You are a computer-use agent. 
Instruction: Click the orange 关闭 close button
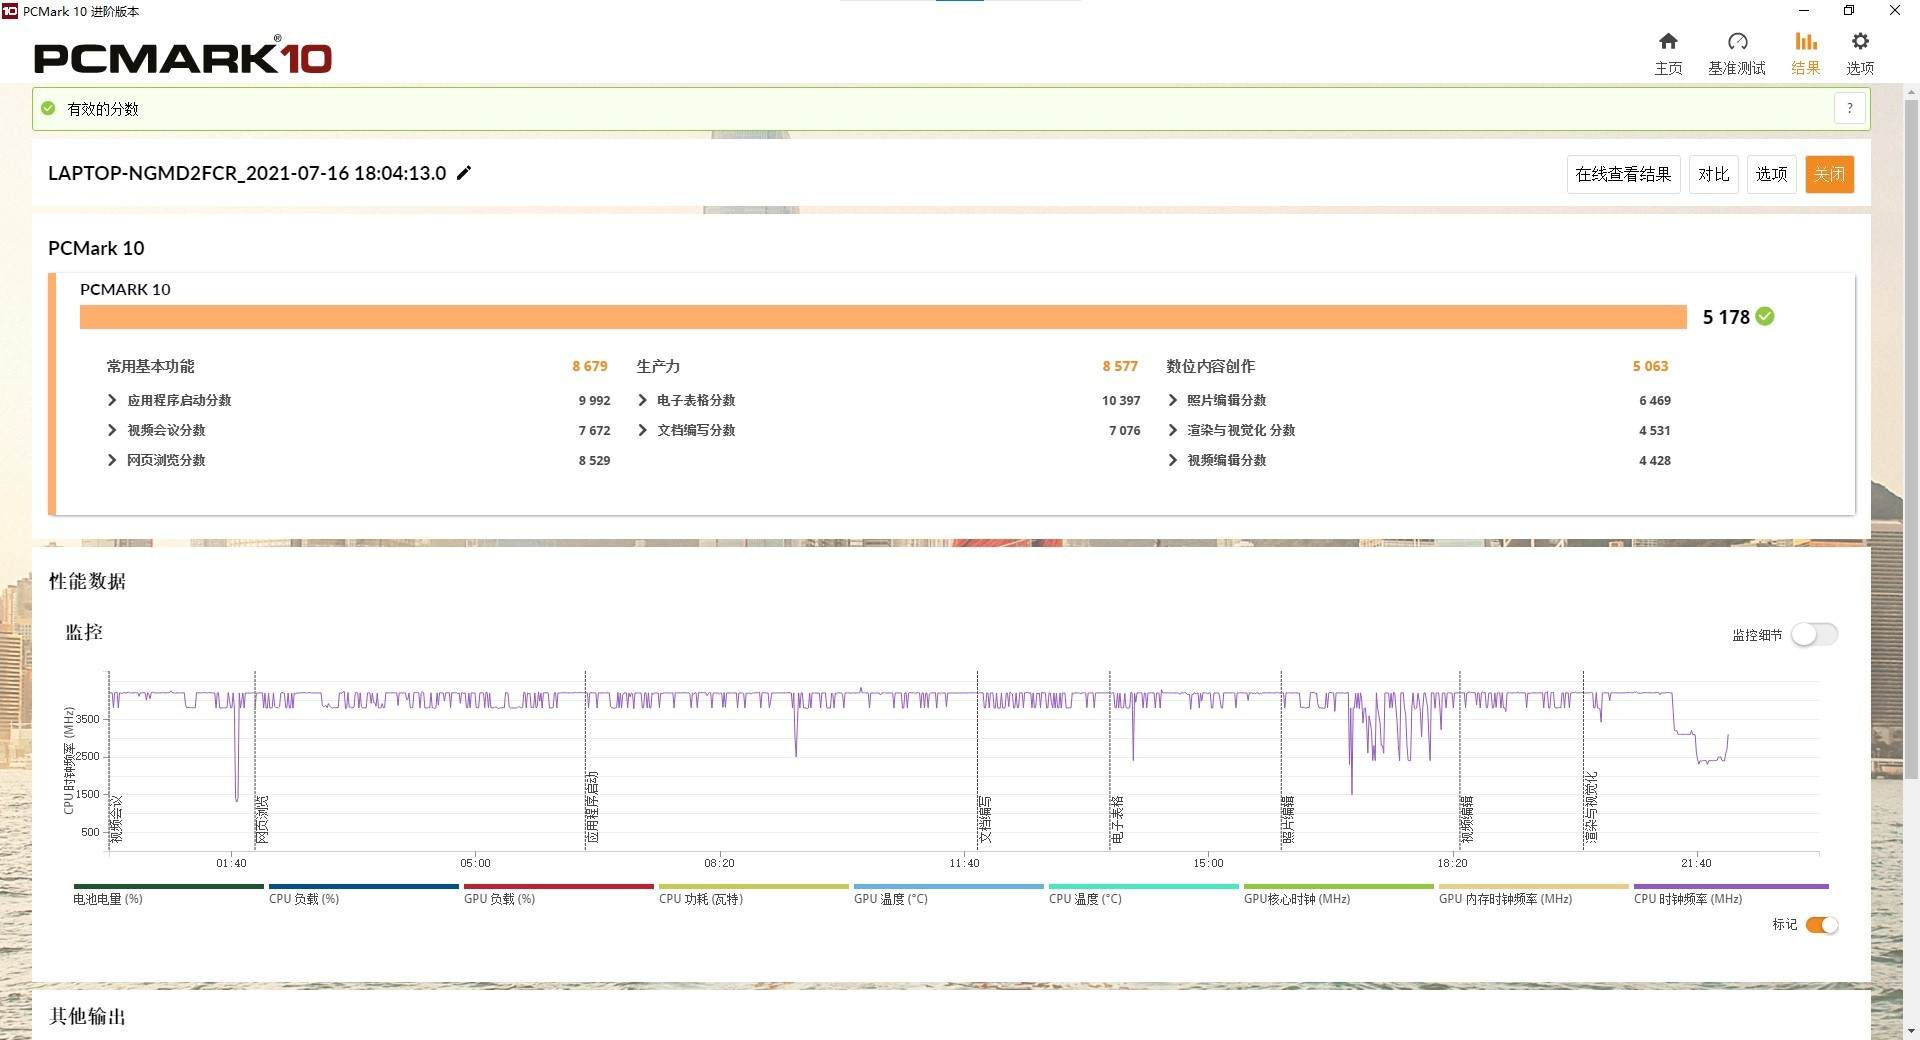(1830, 174)
